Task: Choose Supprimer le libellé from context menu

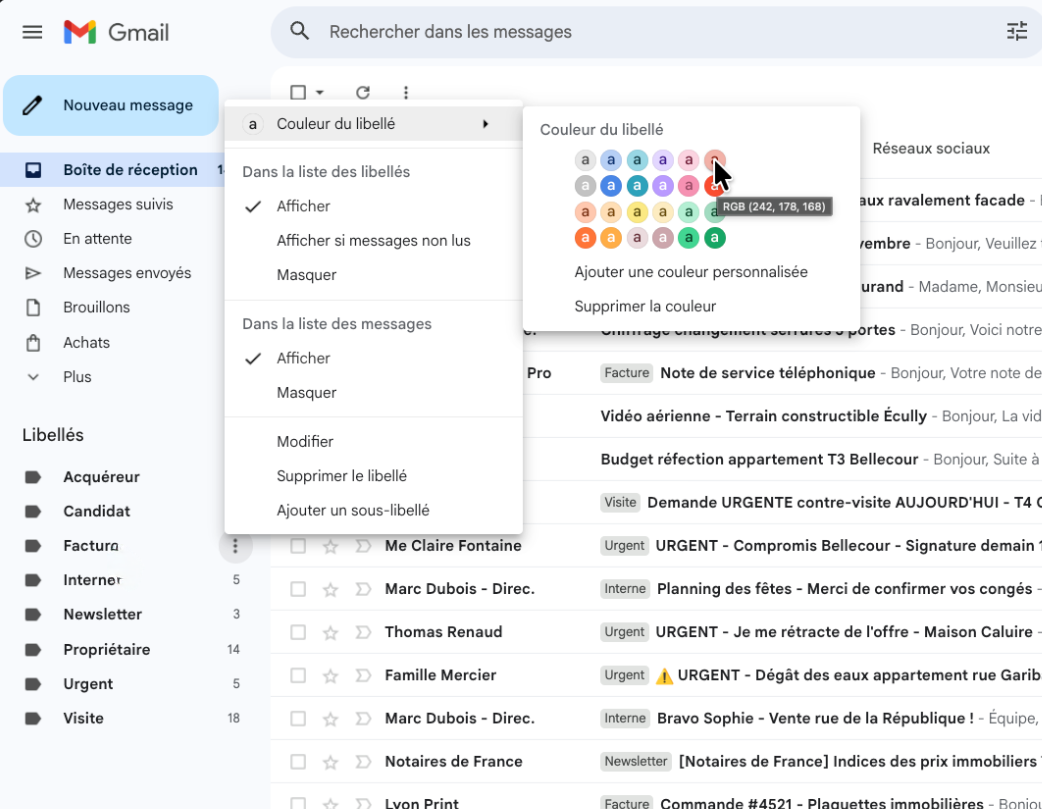Action: 341,476
